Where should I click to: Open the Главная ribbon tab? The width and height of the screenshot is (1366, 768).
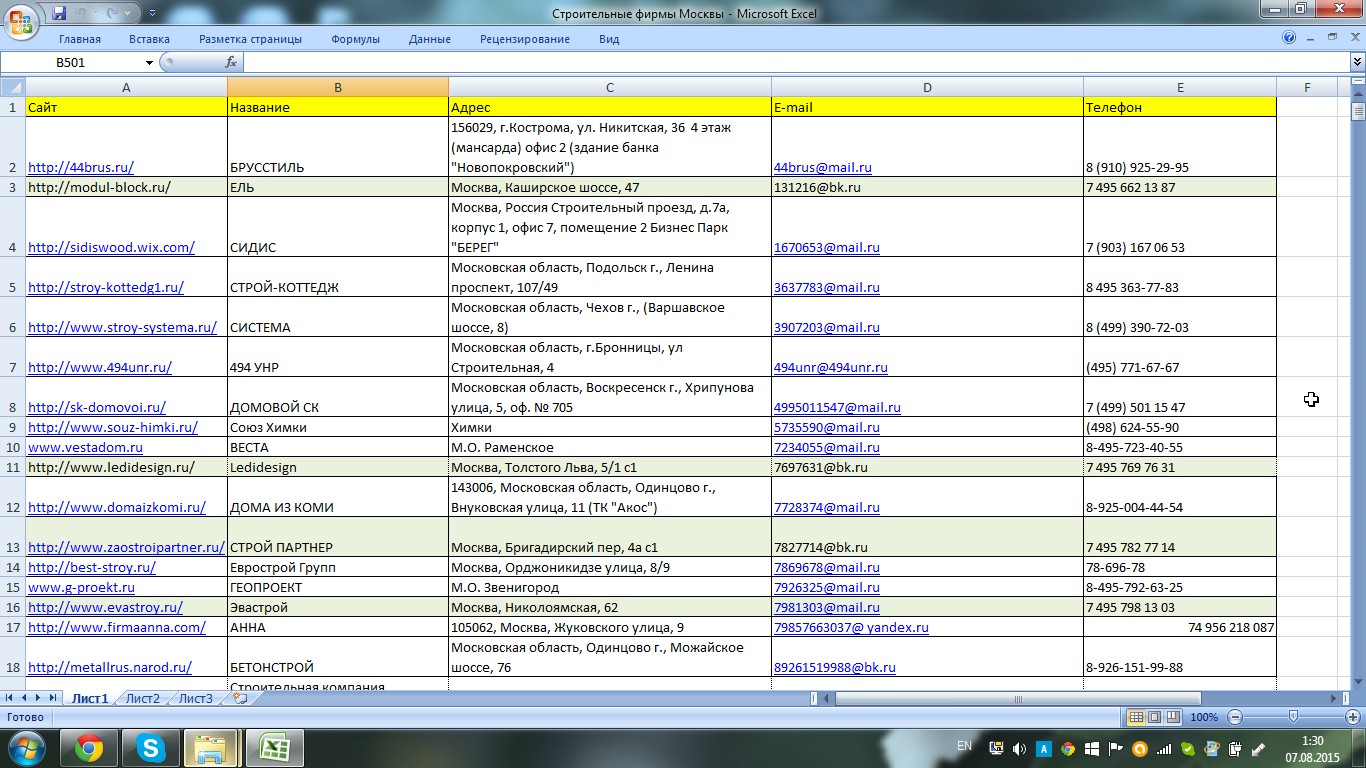tap(80, 39)
